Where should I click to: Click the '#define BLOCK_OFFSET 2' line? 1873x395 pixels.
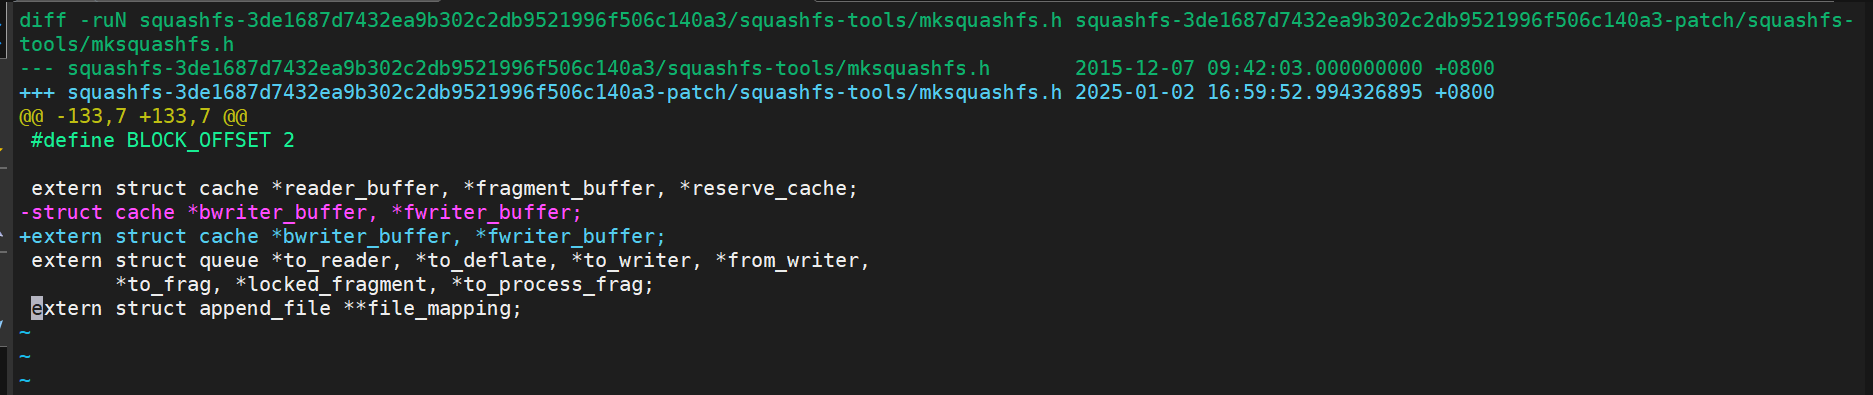163,140
